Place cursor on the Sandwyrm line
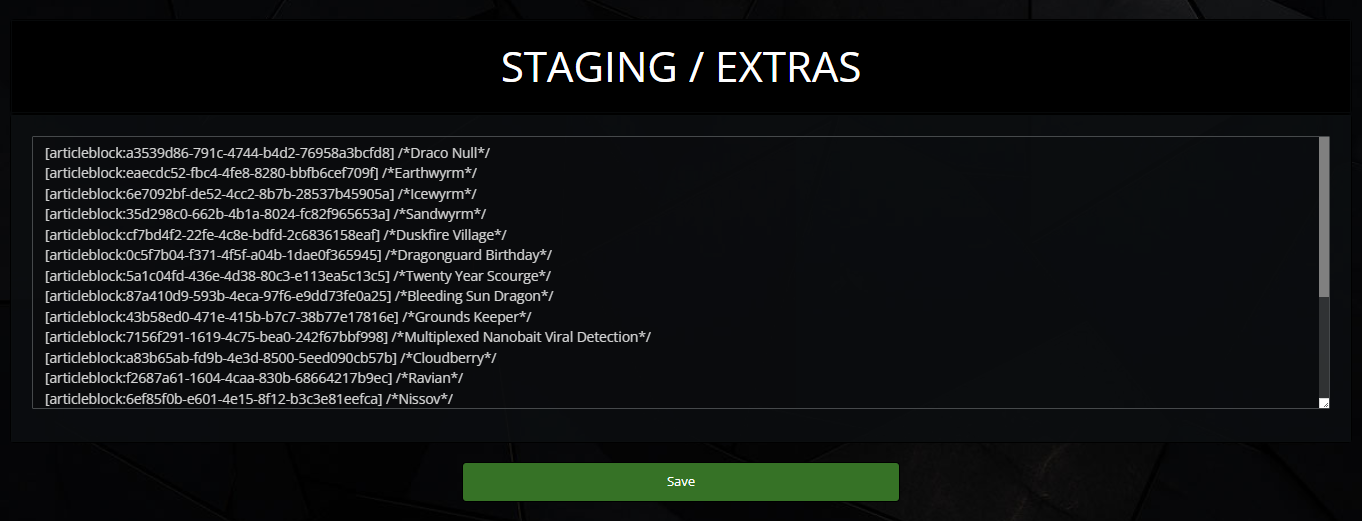The image size is (1362, 521). pyautogui.click(x=265, y=214)
